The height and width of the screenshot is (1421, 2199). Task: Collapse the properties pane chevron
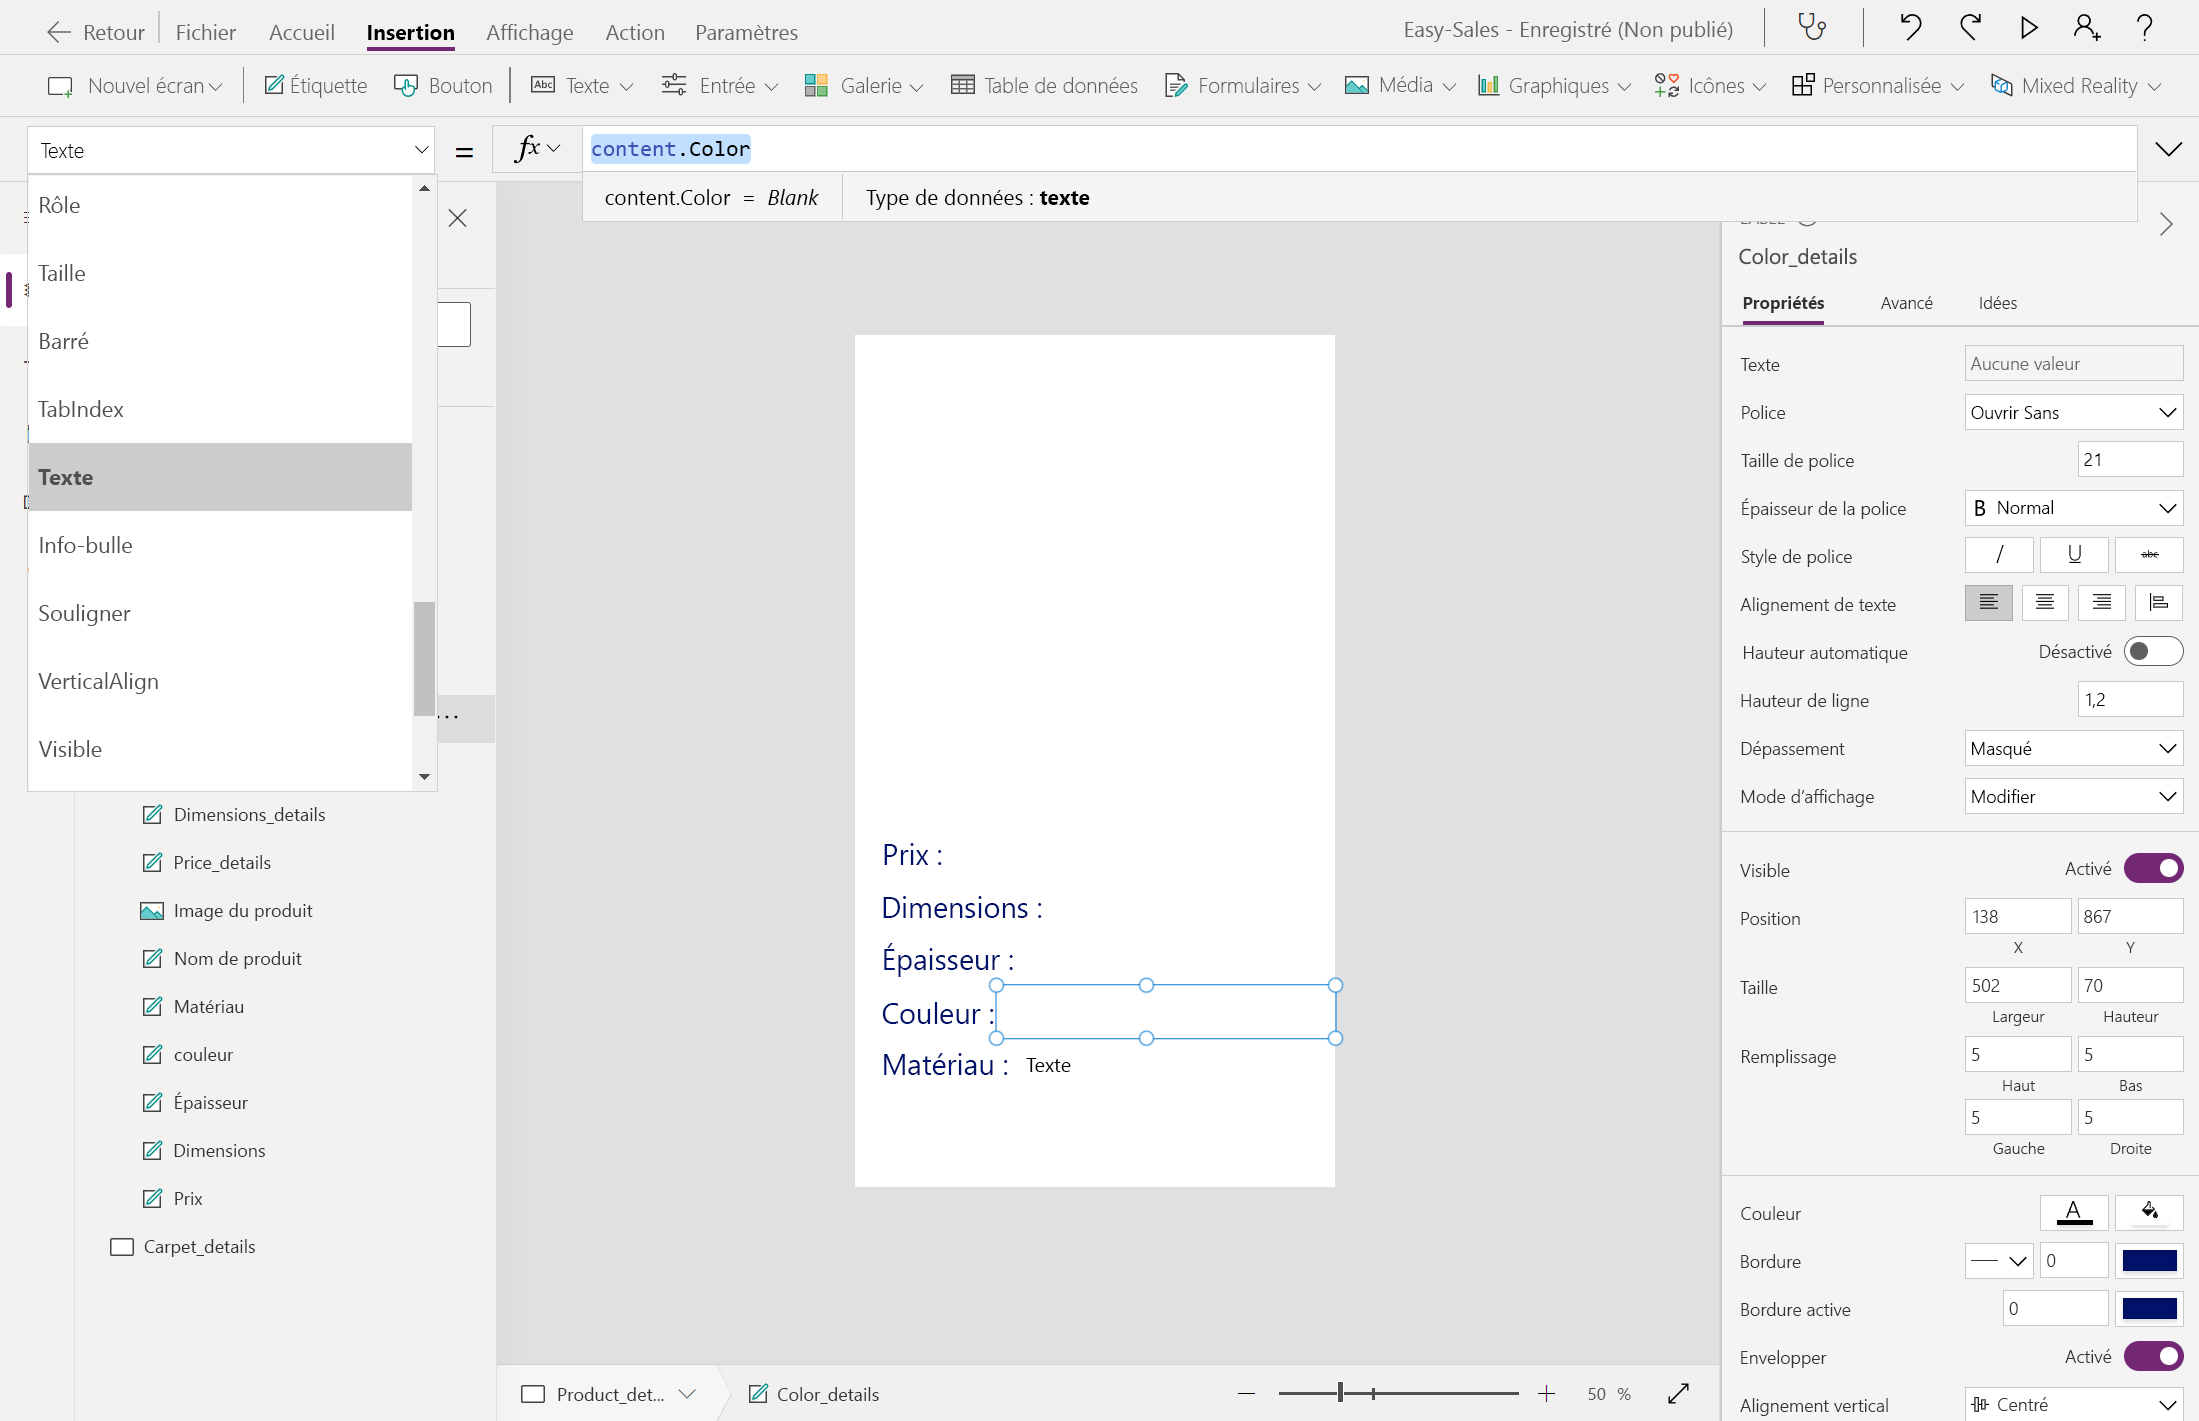click(x=2166, y=224)
